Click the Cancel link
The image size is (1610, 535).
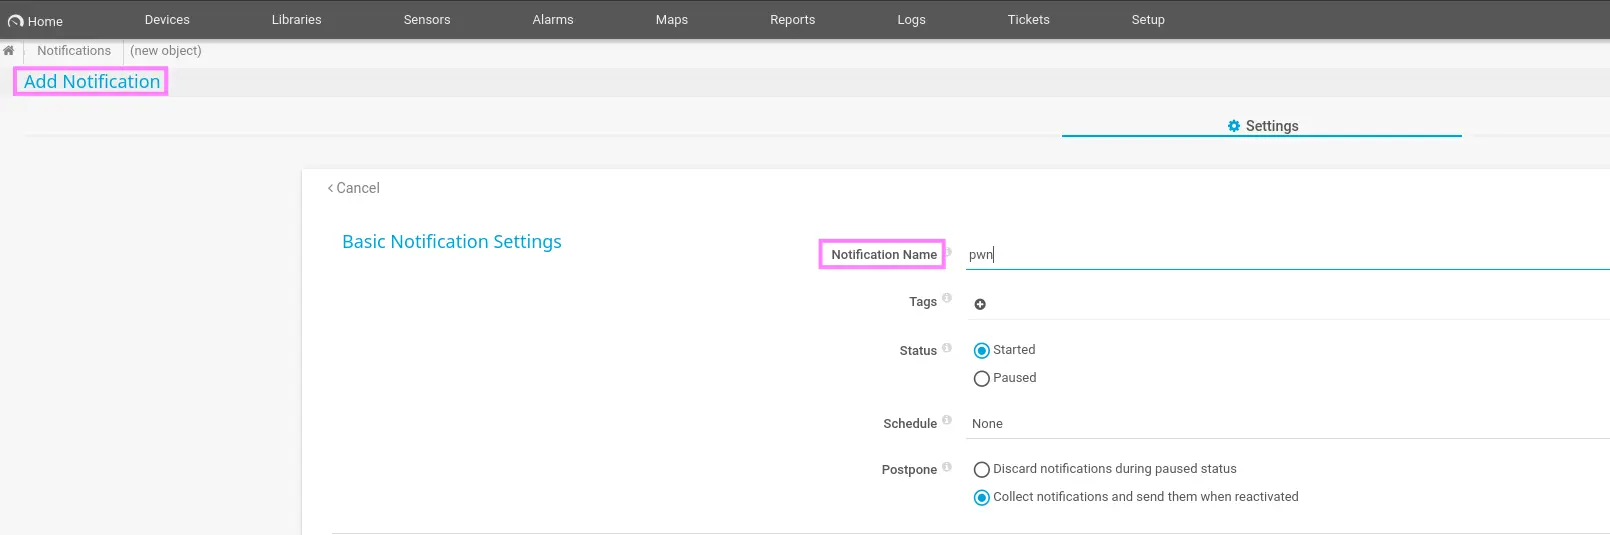coord(354,188)
